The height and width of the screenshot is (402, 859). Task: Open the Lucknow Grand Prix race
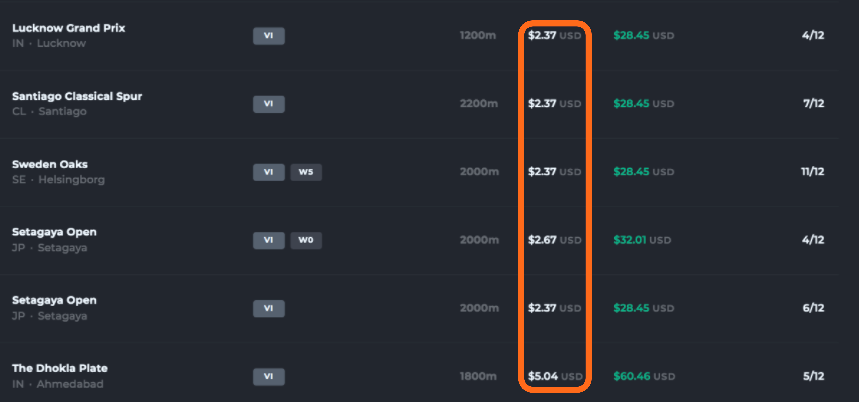(x=68, y=28)
